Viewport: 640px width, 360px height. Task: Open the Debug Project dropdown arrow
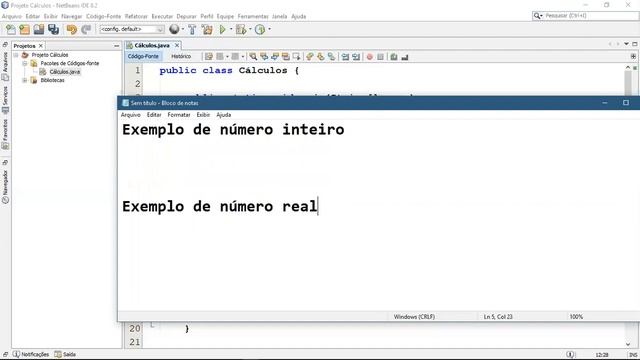(x=250, y=29)
